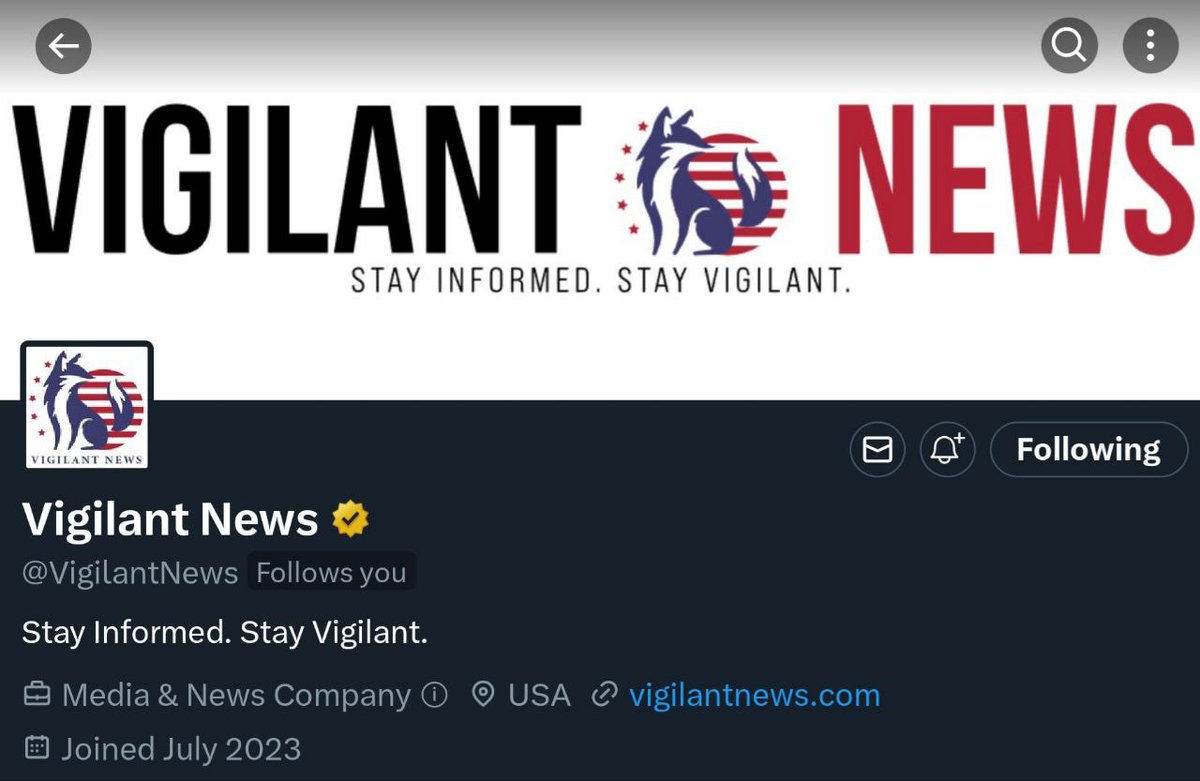The image size is (1200, 781).
Task: Toggle post notifications with the bell icon
Action: coord(947,450)
